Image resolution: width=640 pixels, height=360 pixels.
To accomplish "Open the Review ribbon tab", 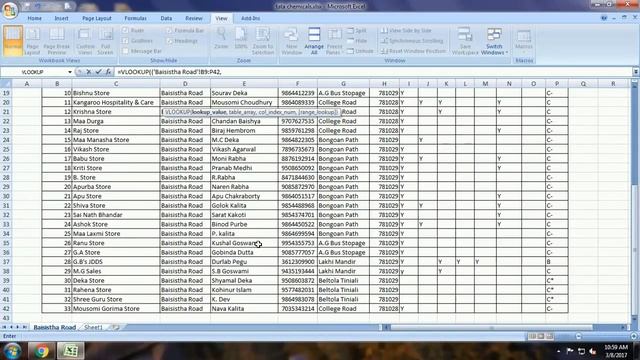I will click(x=193, y=18).
